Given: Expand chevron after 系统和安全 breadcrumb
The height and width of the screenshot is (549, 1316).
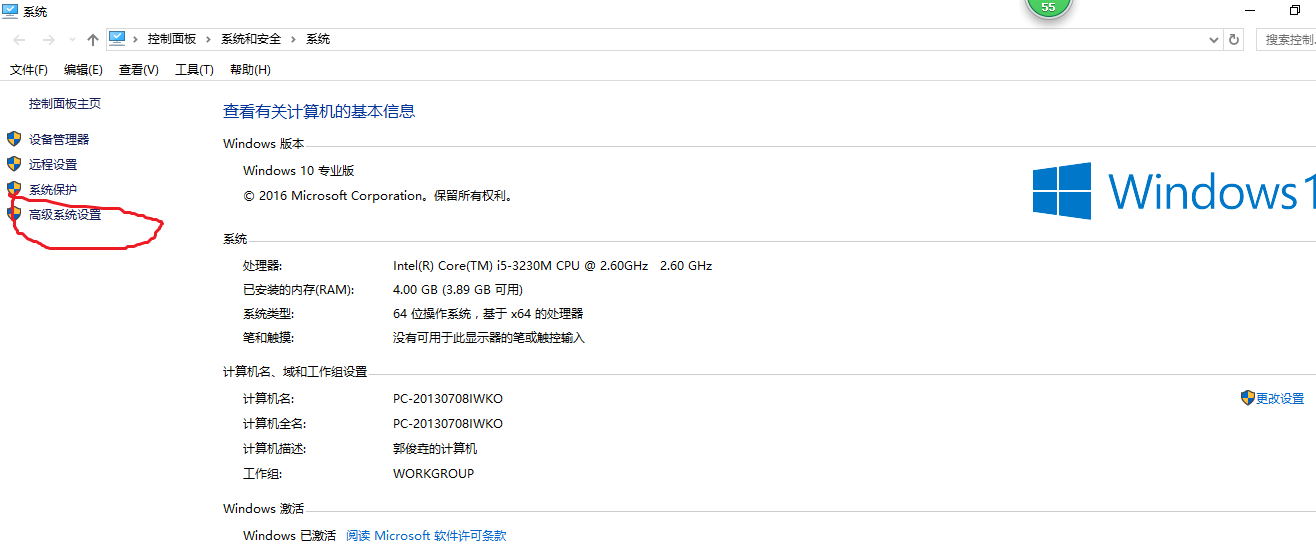Looking at the screenshot, I should 293,39.
